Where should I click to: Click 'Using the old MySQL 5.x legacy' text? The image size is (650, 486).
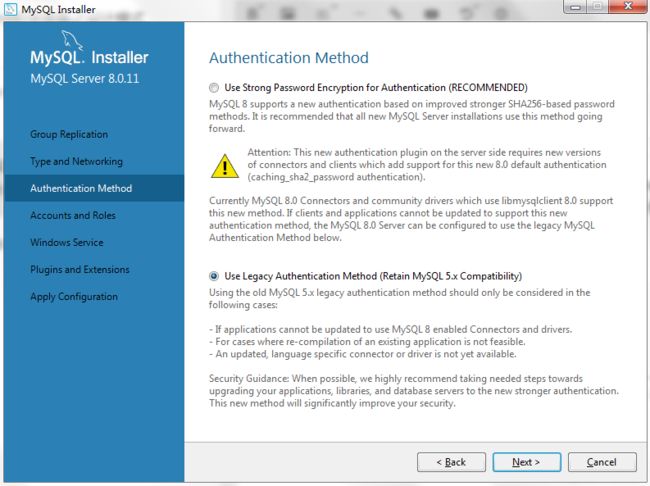click(x=400, y=299)
